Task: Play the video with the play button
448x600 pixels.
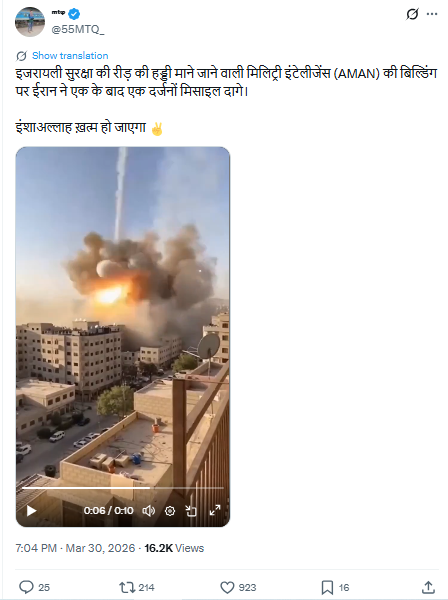Action: tap(31, 511)
